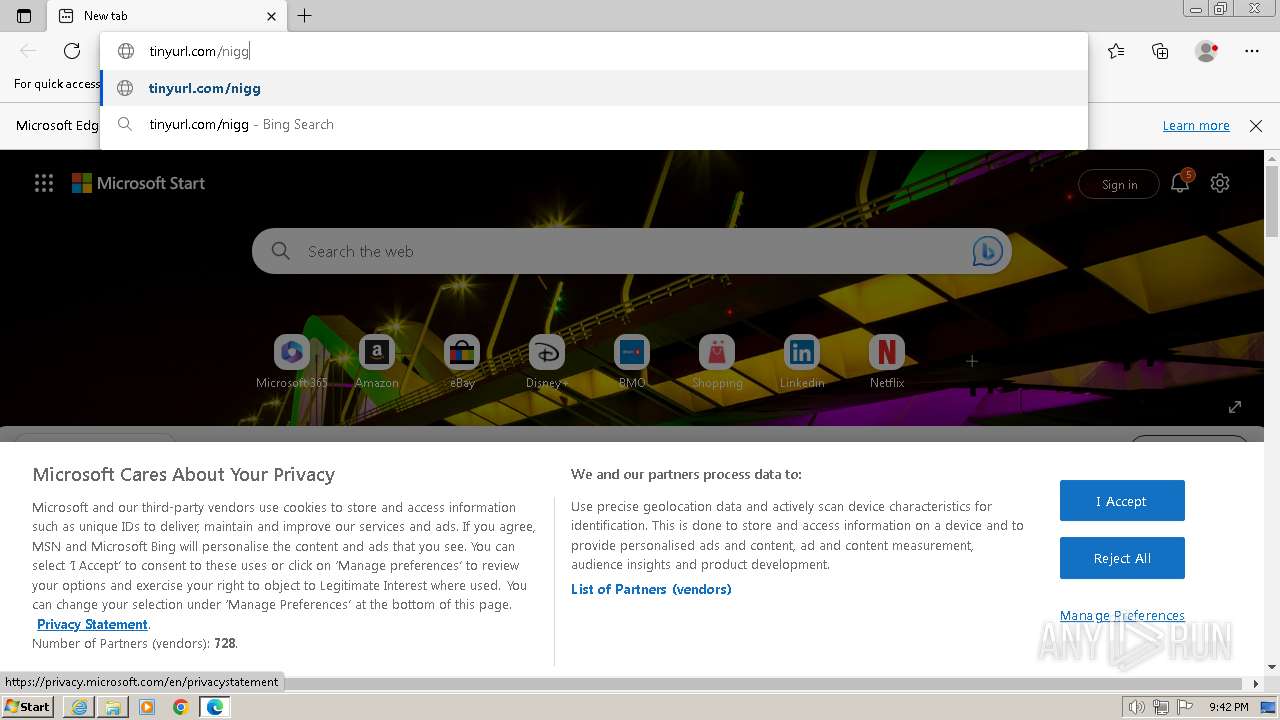Follow the Learn more link
This screenshot has height=720, width=1280.
click(x=1196, y=125)
